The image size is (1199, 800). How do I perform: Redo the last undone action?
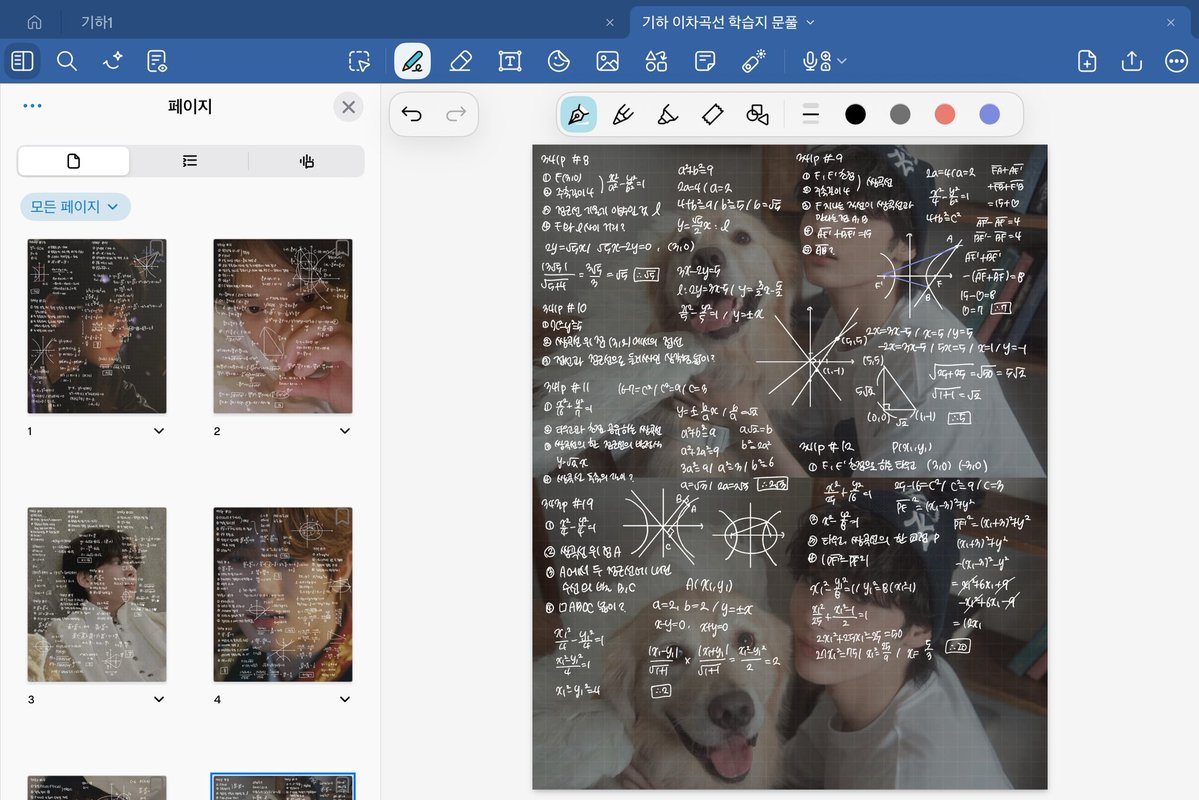pyautogui.click(x=456, y=115)
